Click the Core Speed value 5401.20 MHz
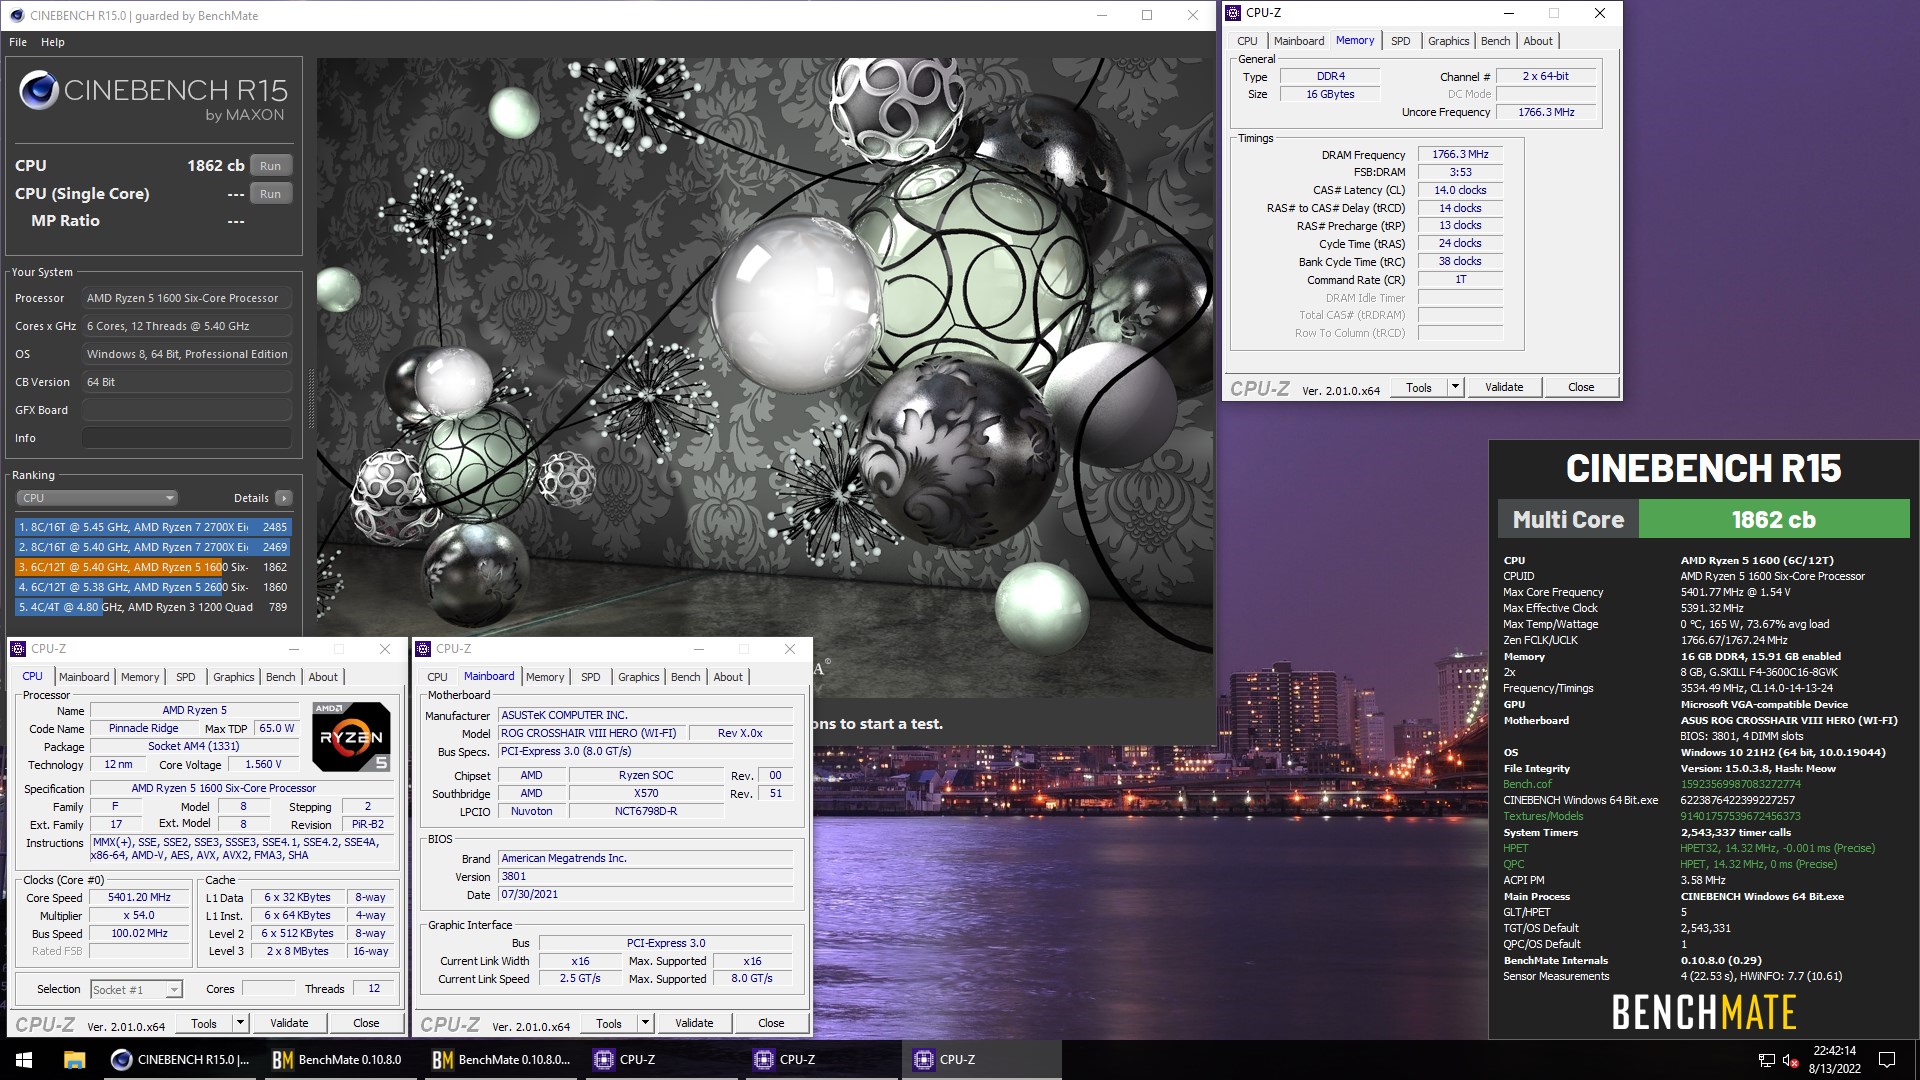 click(140, 898)
